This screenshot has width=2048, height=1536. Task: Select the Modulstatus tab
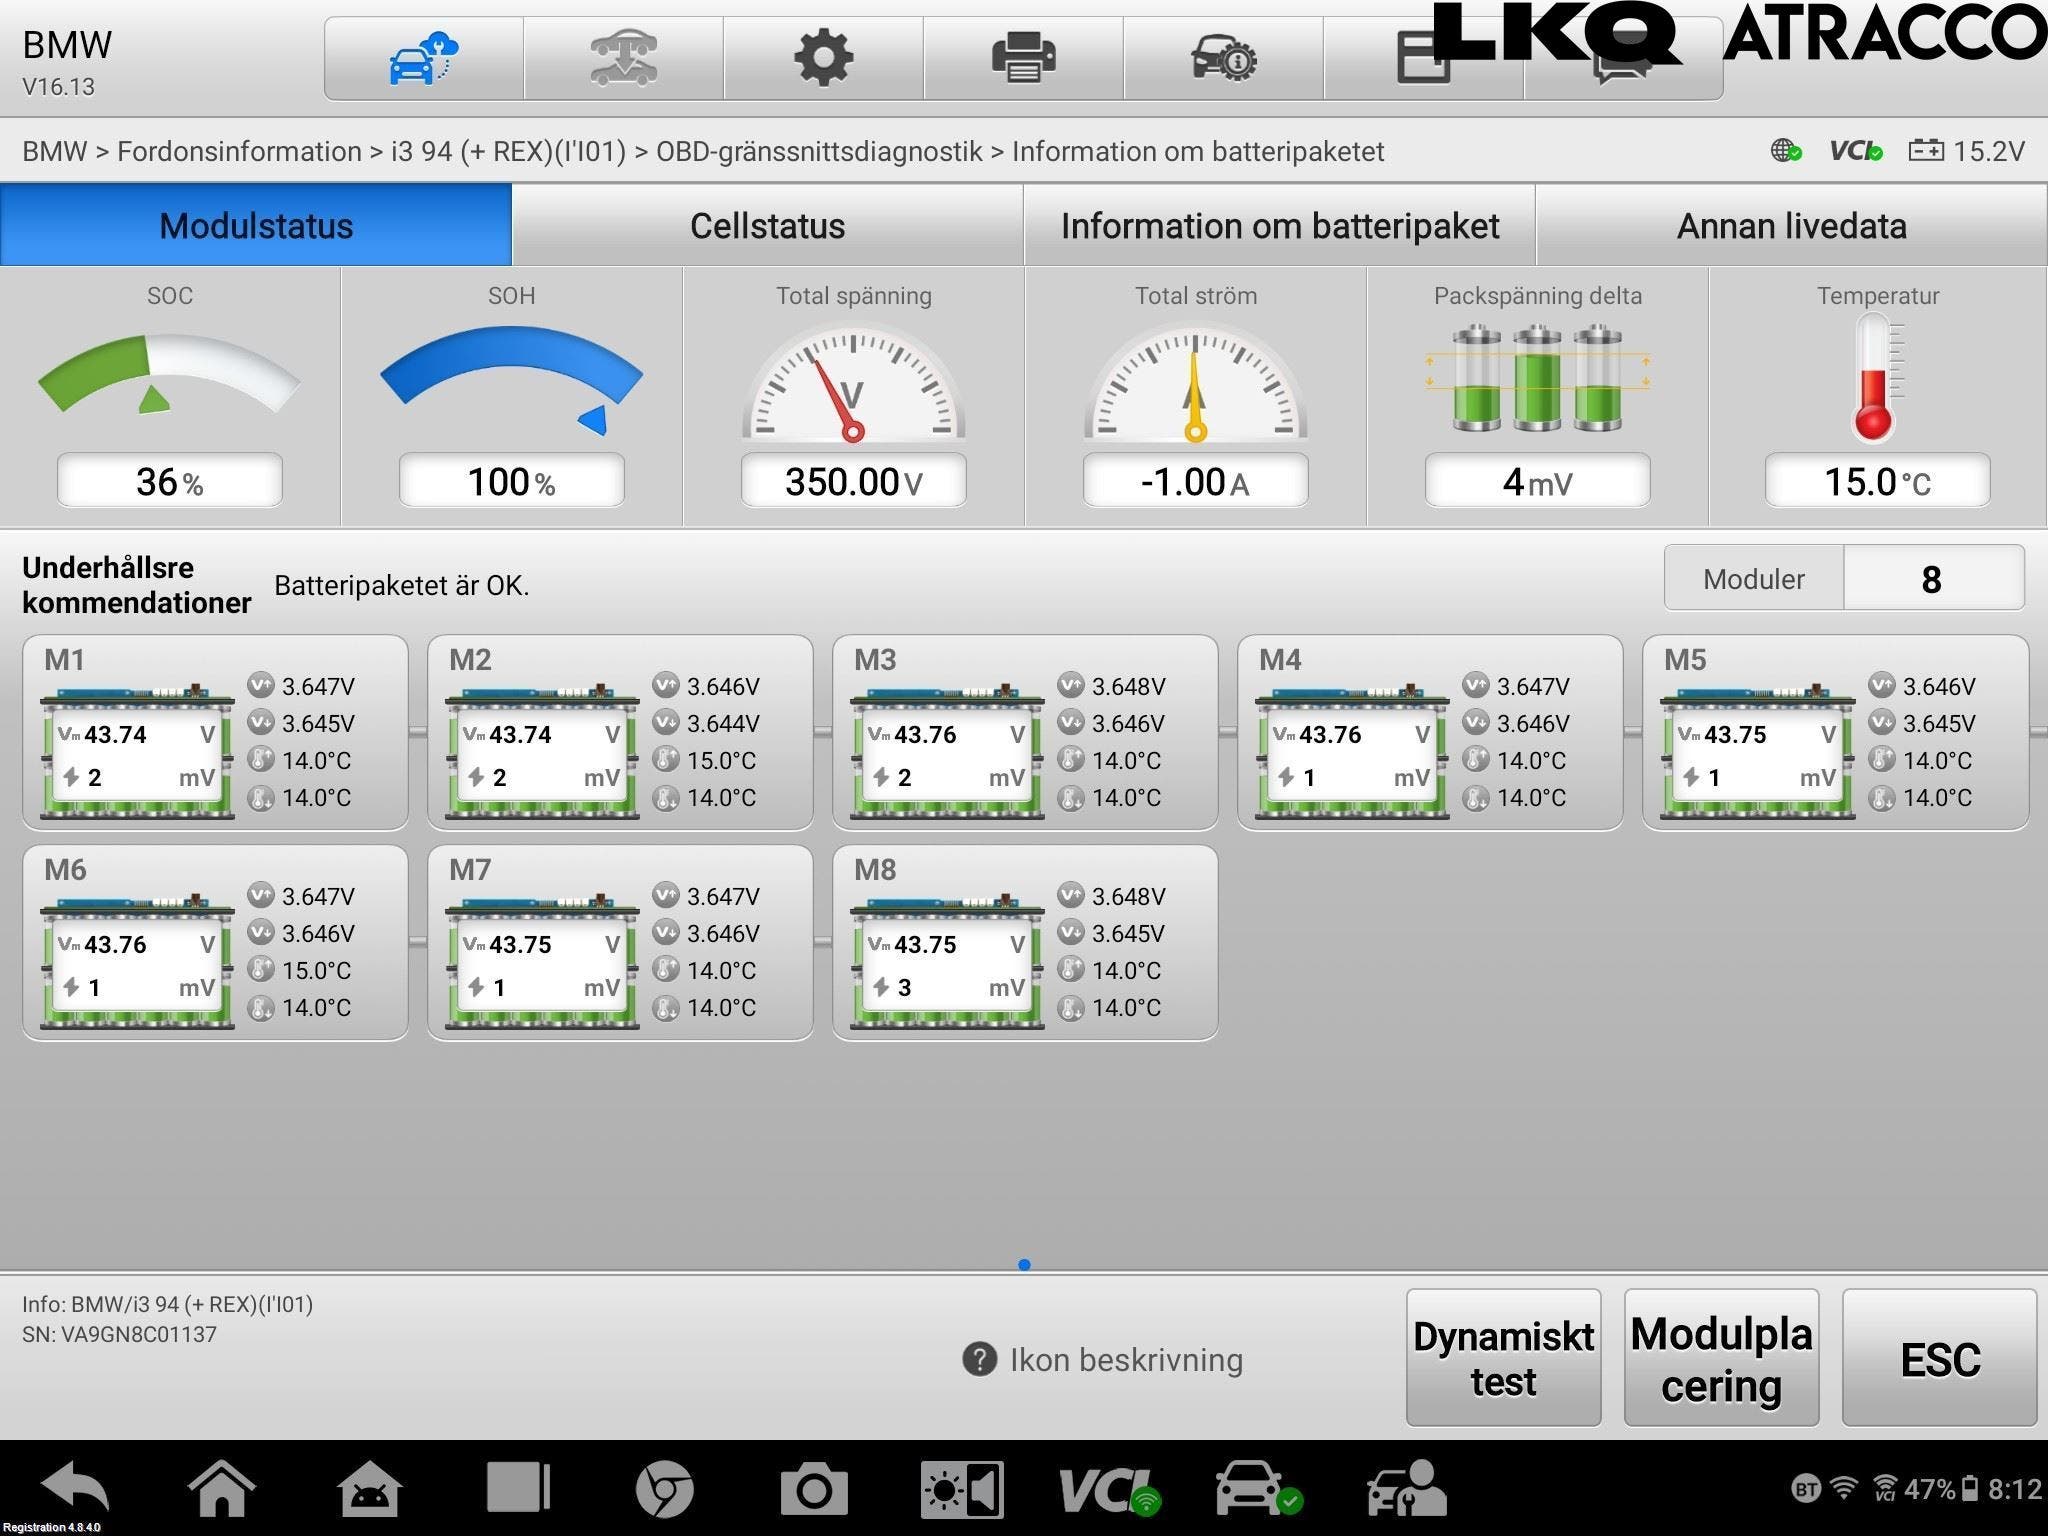[x=256, y=225]
